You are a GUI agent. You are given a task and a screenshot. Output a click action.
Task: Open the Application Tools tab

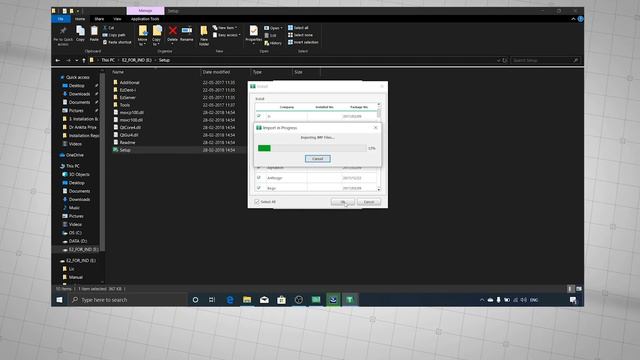tap(145, 19)
